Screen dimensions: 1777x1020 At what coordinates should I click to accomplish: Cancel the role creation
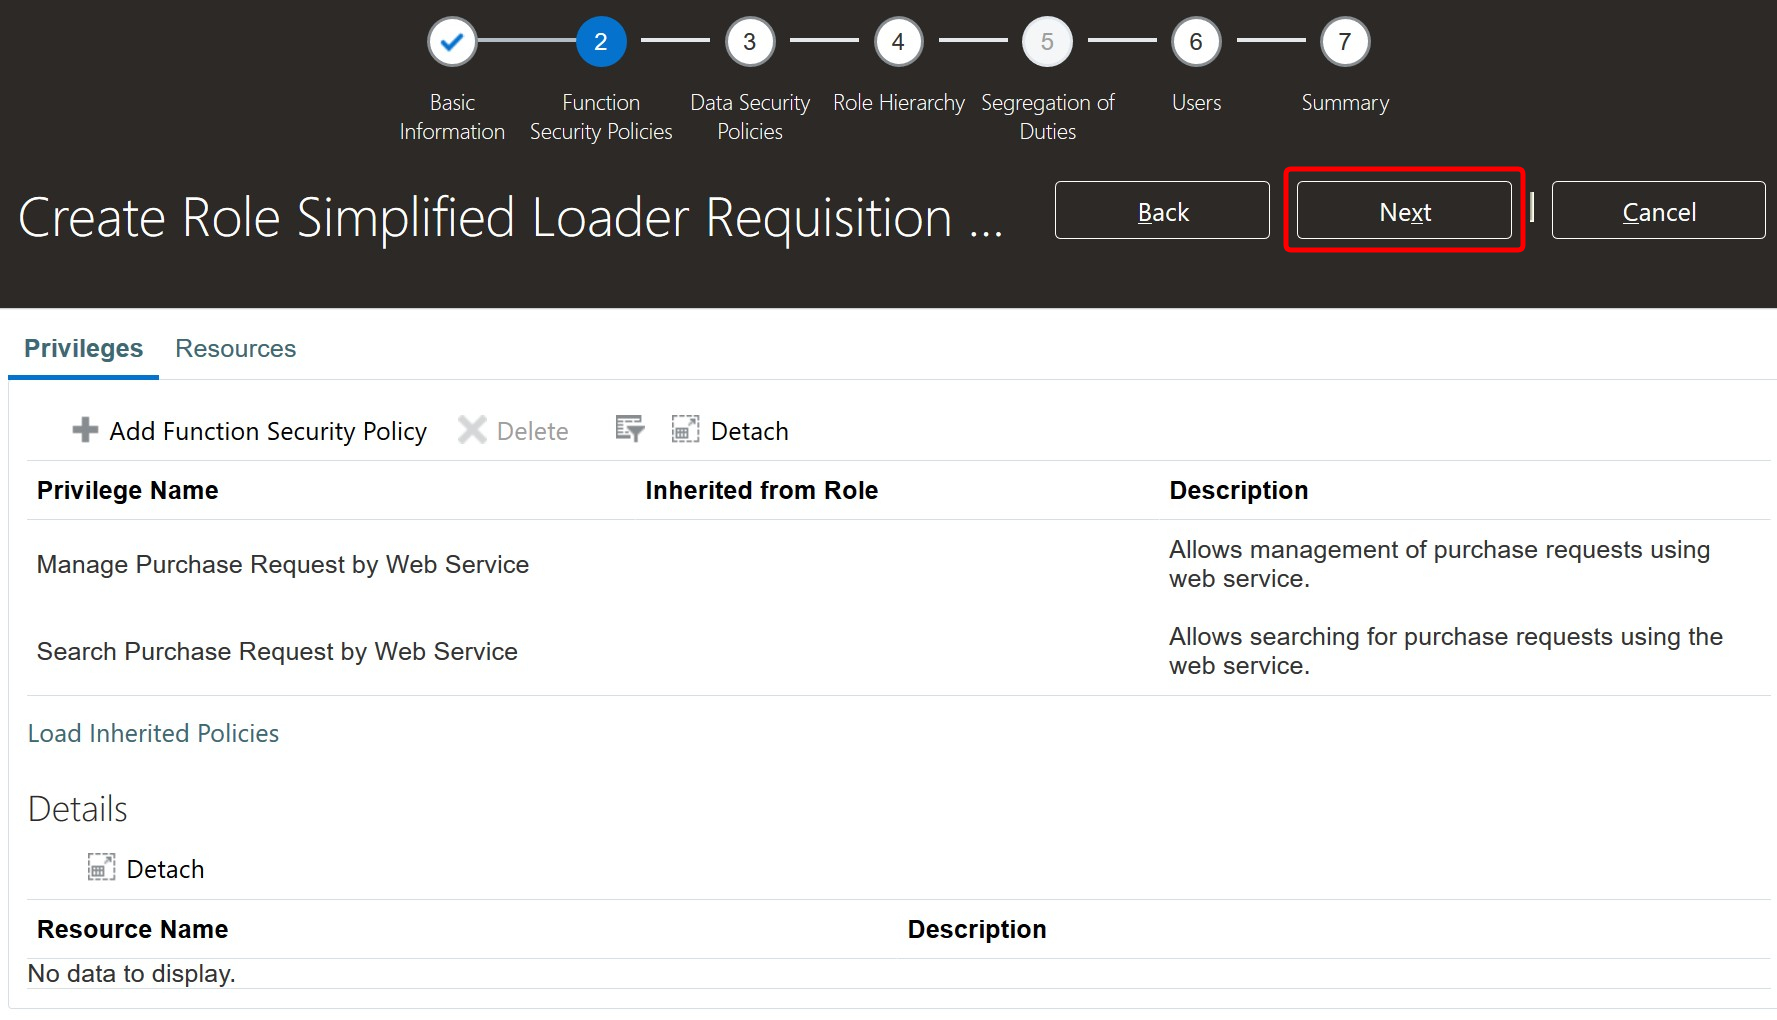[1658, 211]
